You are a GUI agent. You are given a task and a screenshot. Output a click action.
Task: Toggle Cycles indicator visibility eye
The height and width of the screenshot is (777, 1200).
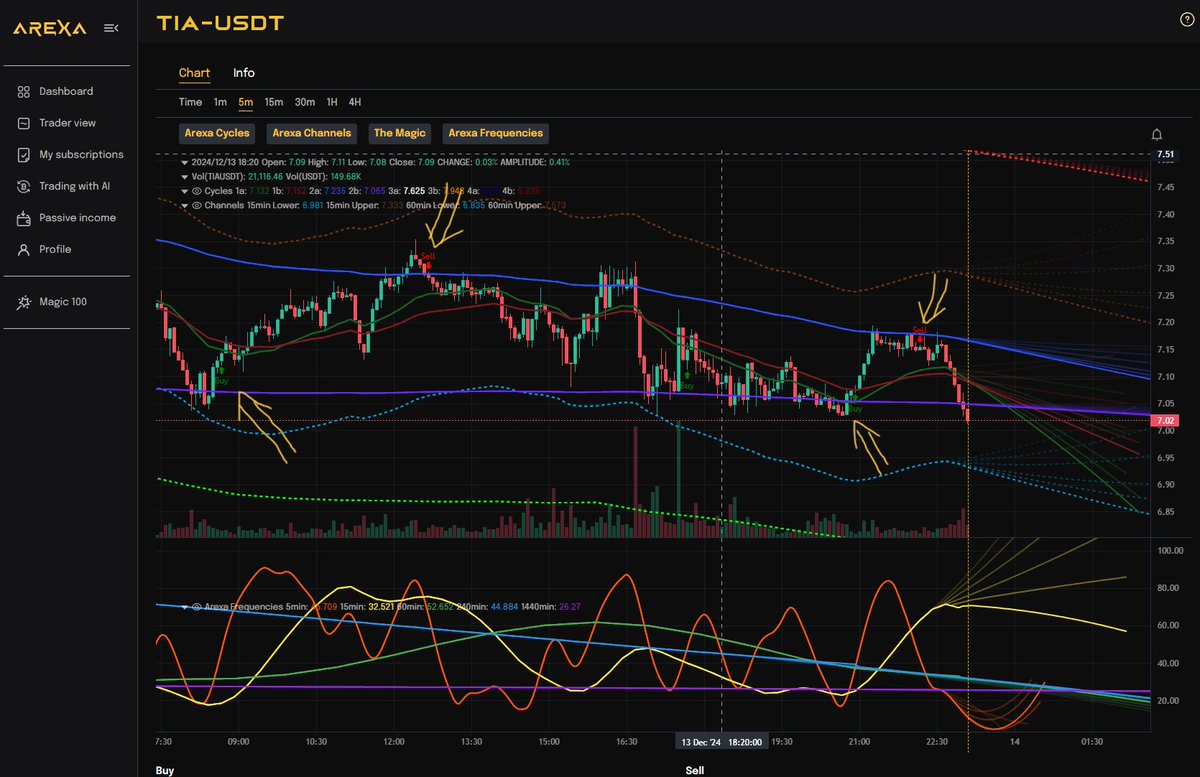[197, 190]
